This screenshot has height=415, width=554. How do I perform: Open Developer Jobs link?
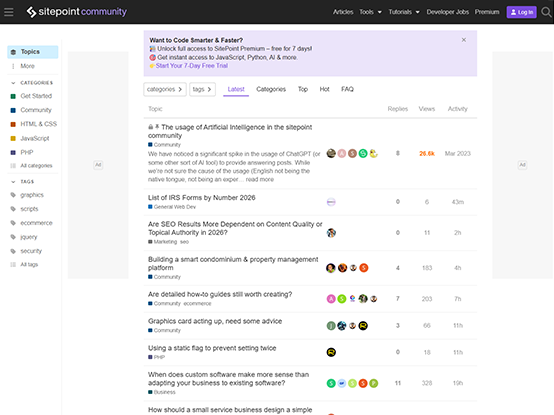(448, 12)
